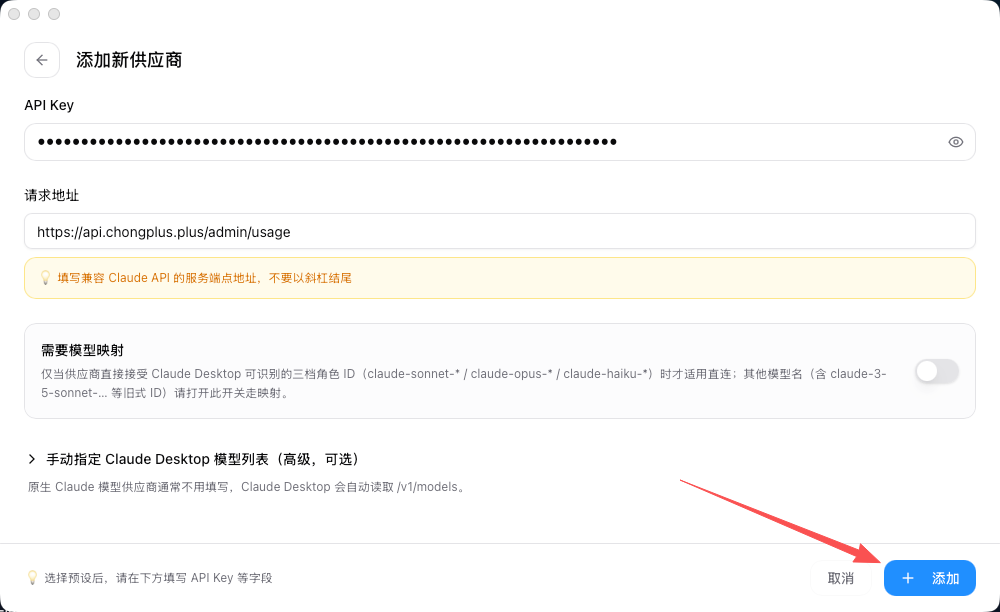Zoom the window using third title-bar circle
The width and height of the screenshot is (1000, 612).
[x=54, y=14]
